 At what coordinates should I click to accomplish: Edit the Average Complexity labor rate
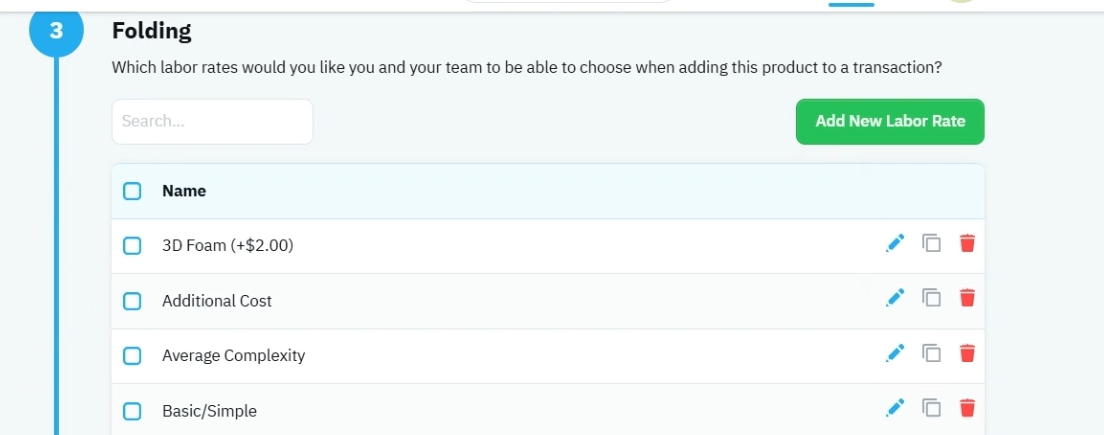(895, 353)
